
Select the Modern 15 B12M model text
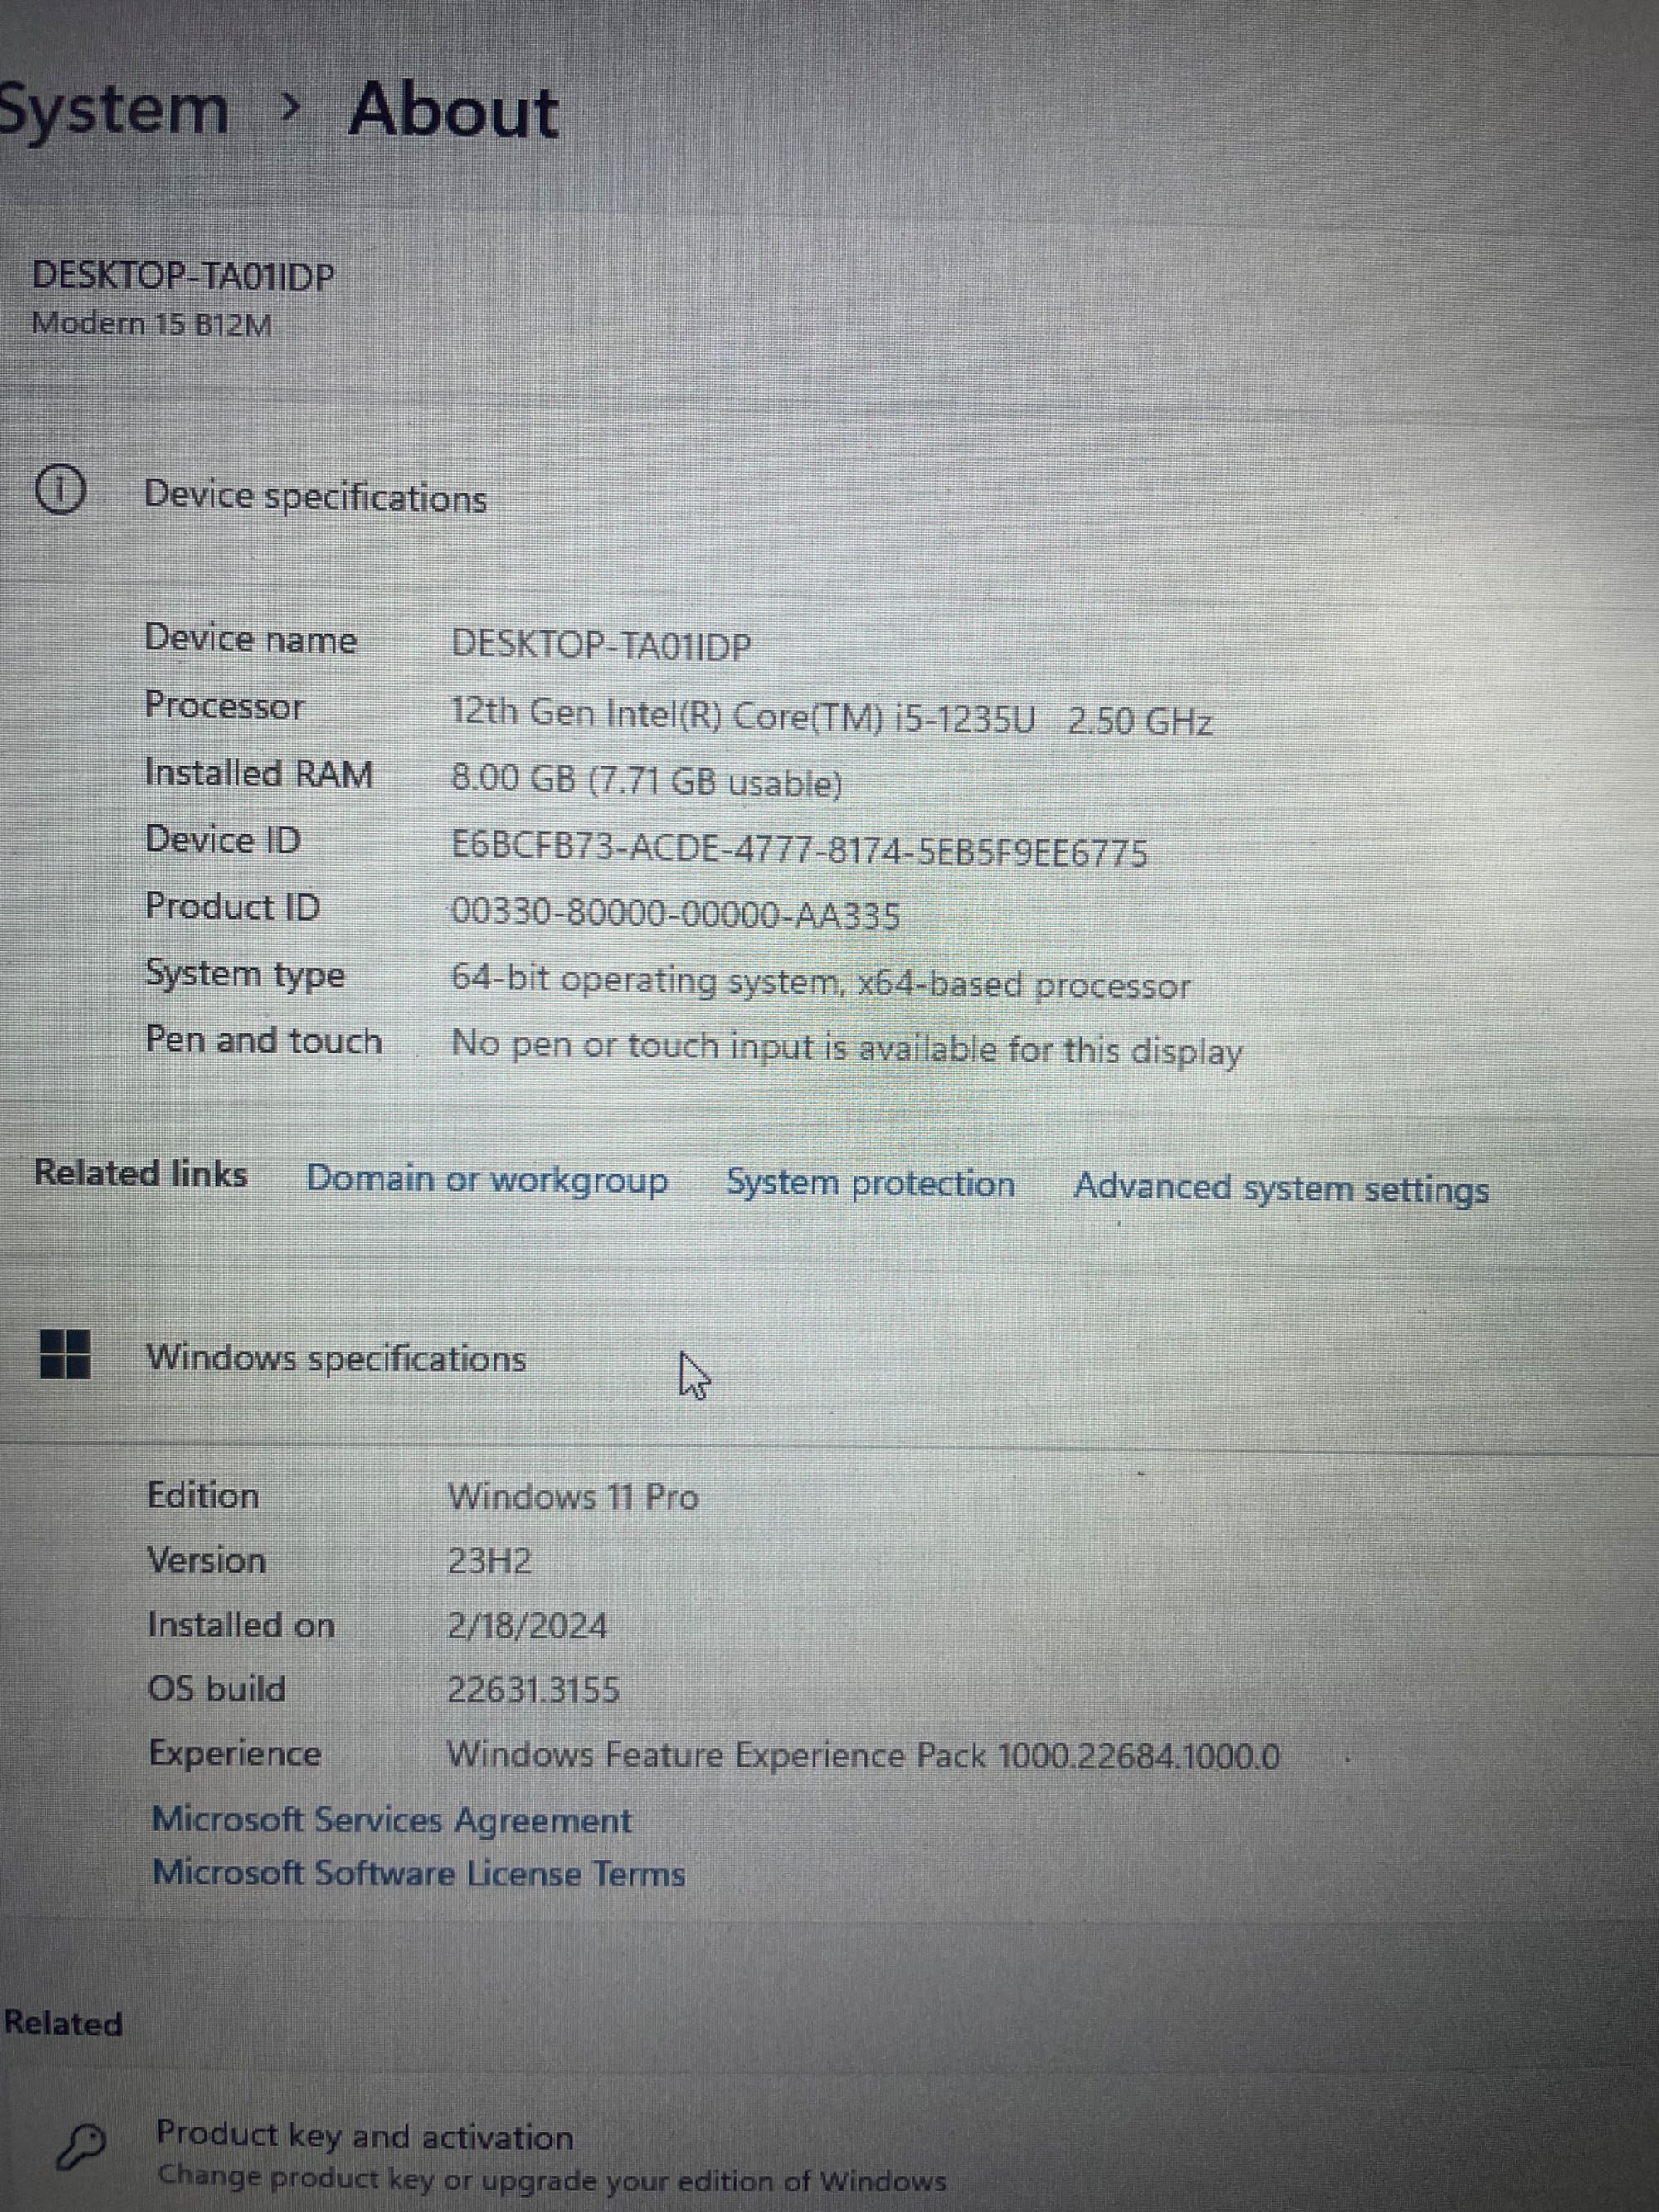[152, 324]
